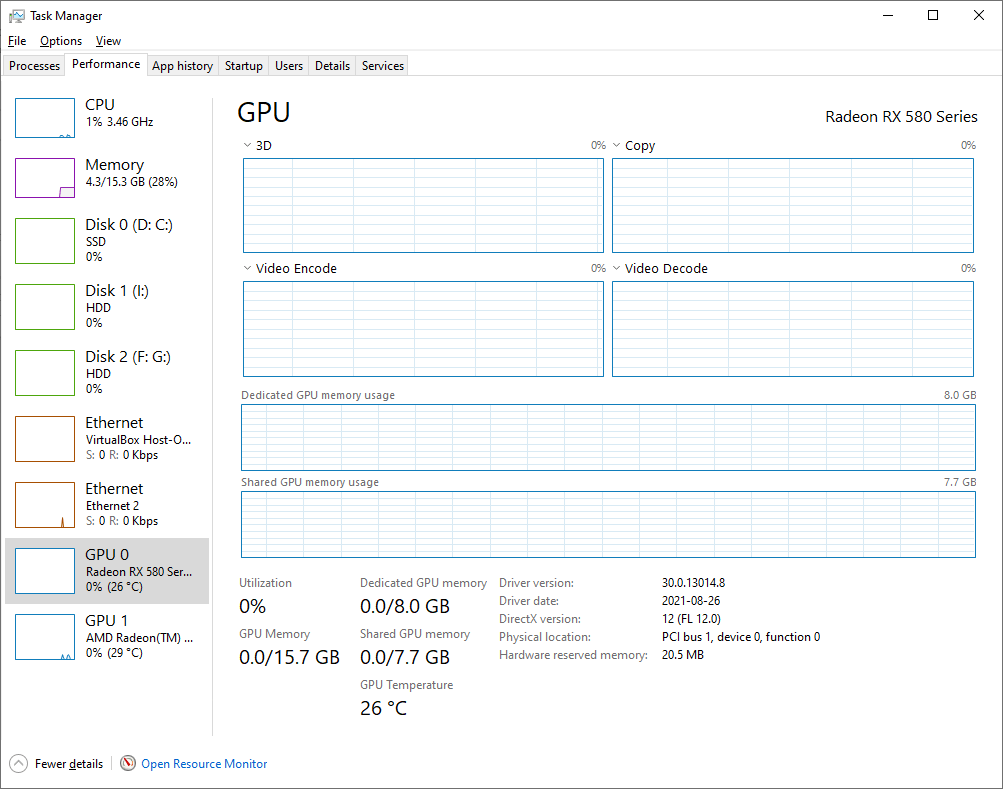
Task: Switch to the App history tab
Action: click(x=182, y=66)
